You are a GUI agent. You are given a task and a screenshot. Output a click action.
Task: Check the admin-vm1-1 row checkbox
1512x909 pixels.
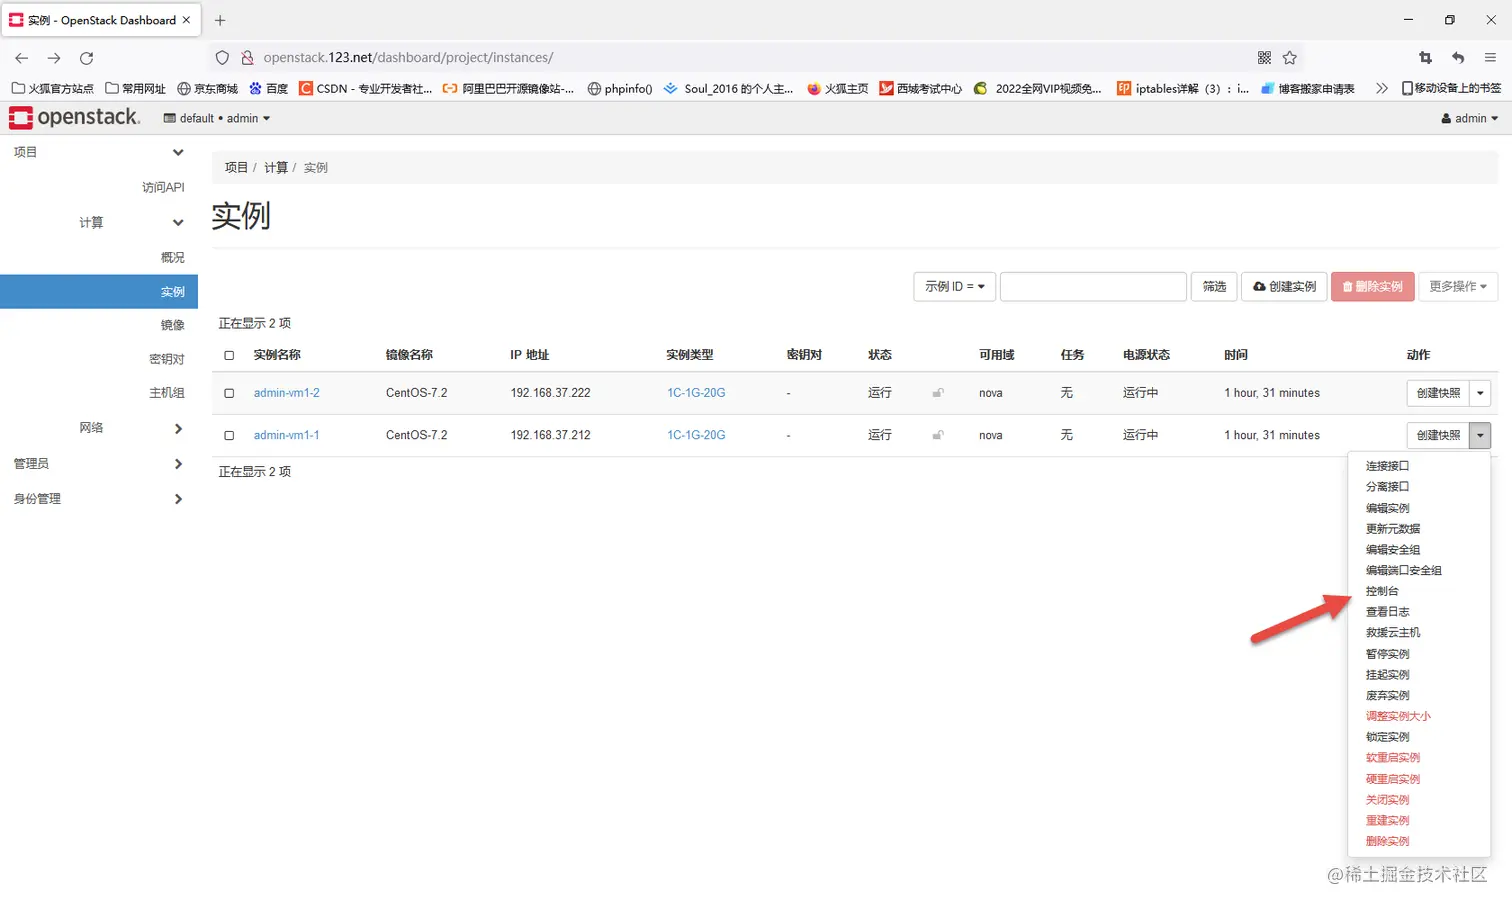click(x=229, y=435)
